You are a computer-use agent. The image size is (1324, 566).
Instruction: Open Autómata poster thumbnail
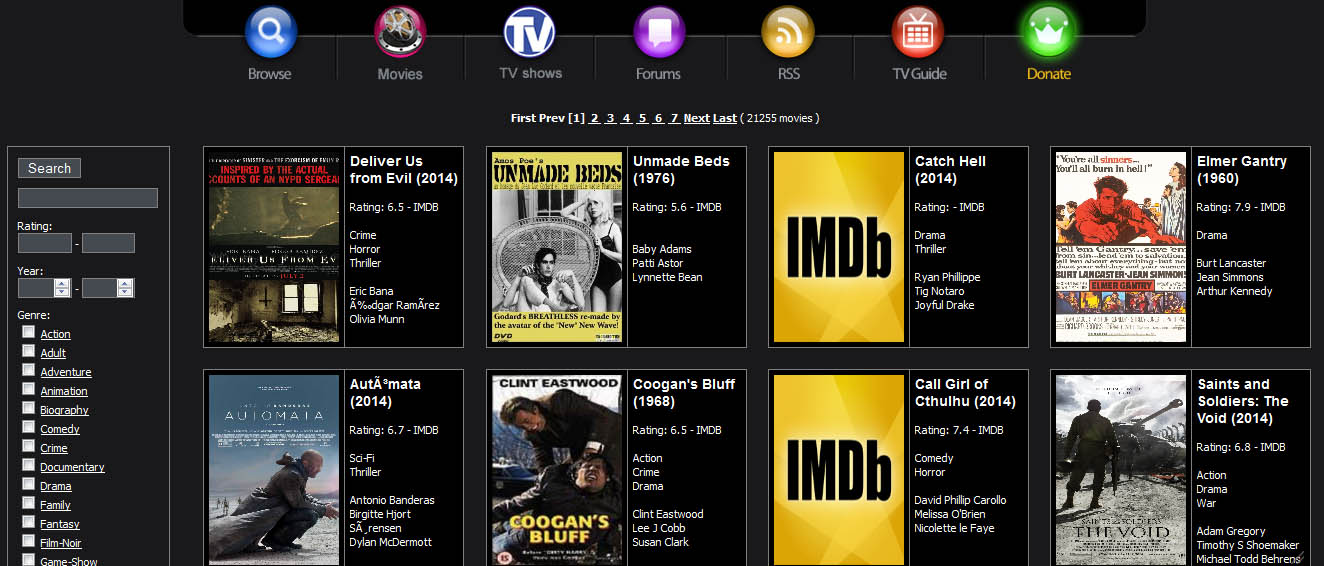(274, 470)
